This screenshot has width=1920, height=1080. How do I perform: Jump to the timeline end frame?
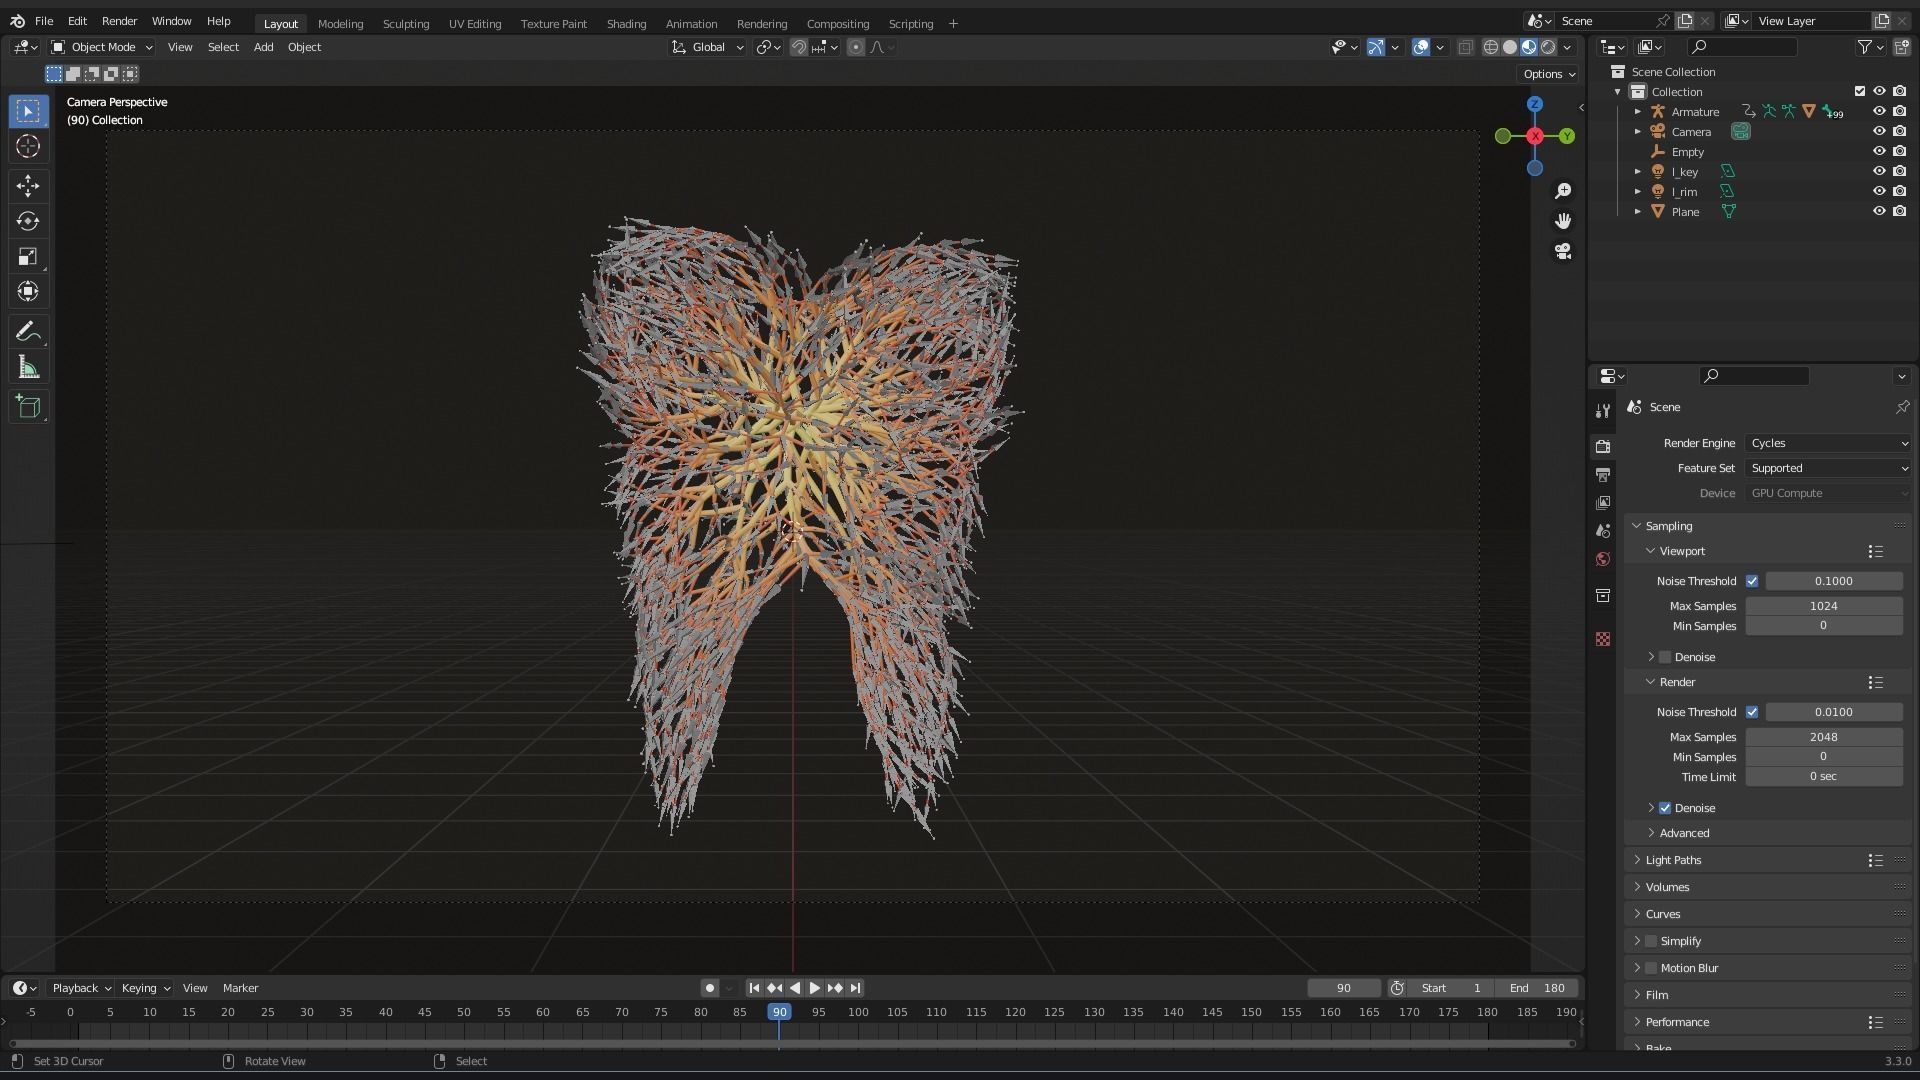pos(855,988)
